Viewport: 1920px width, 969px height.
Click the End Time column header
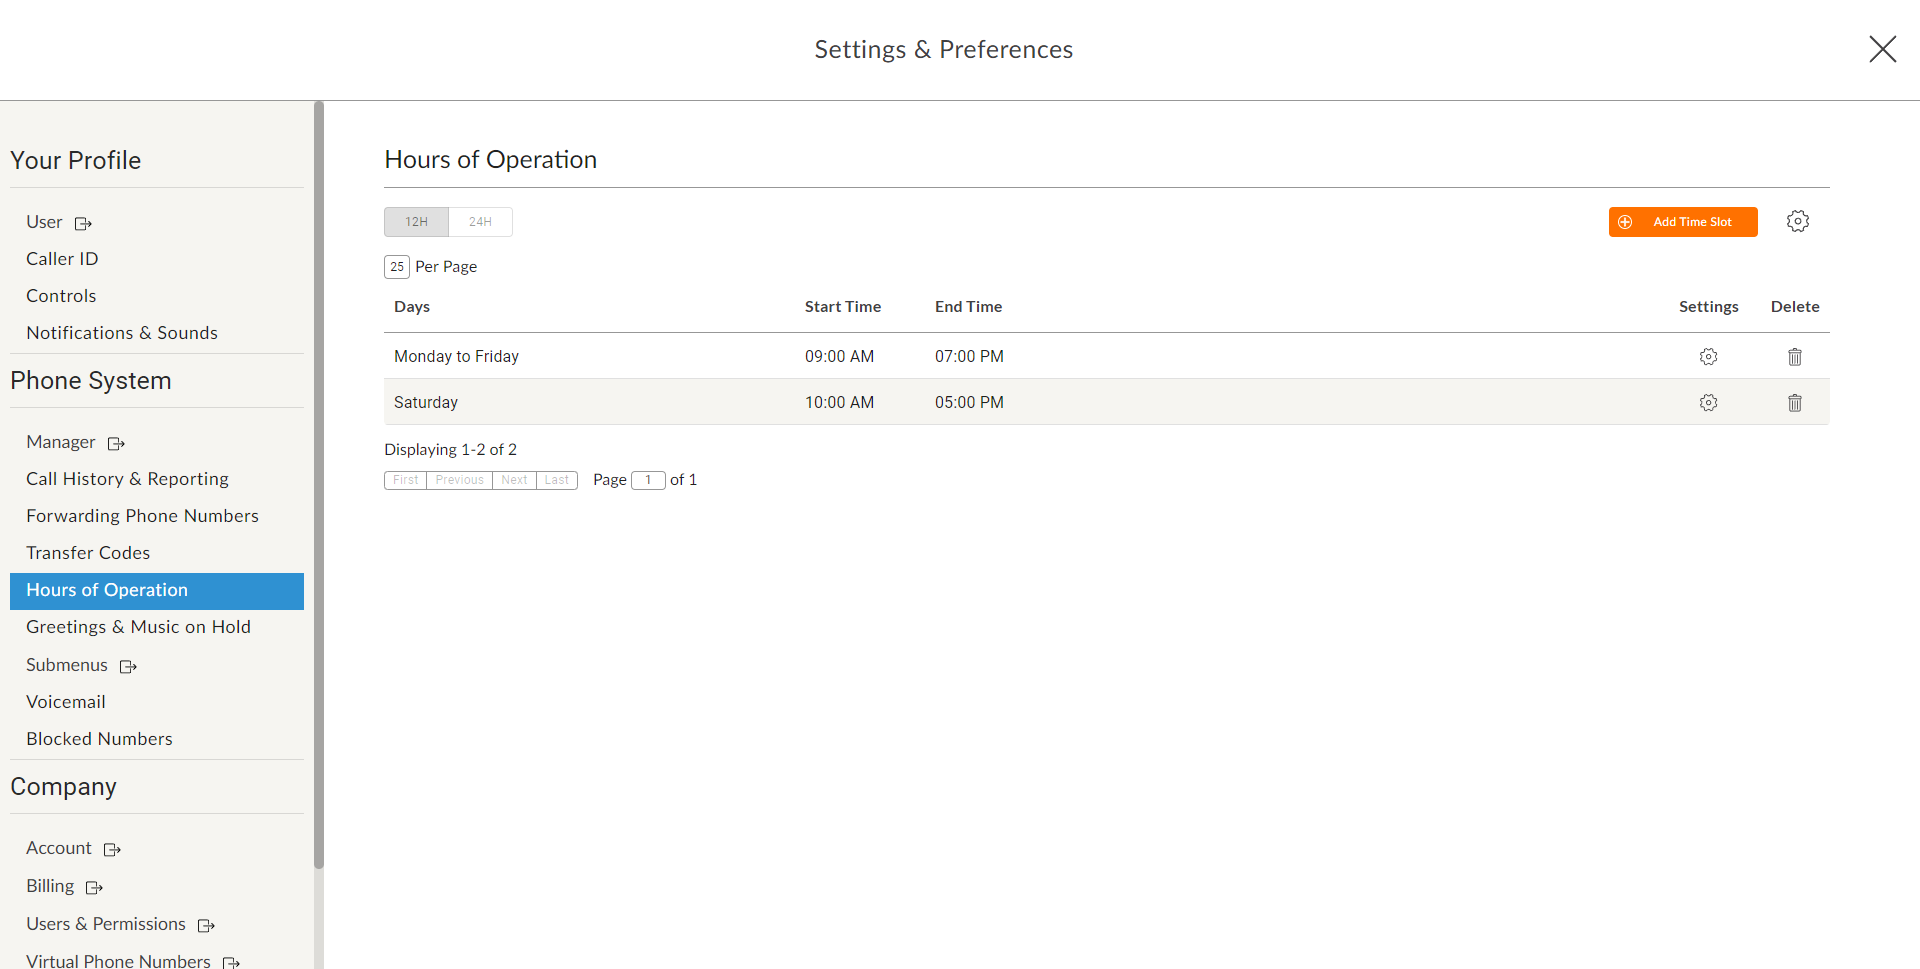click(968, 307)
